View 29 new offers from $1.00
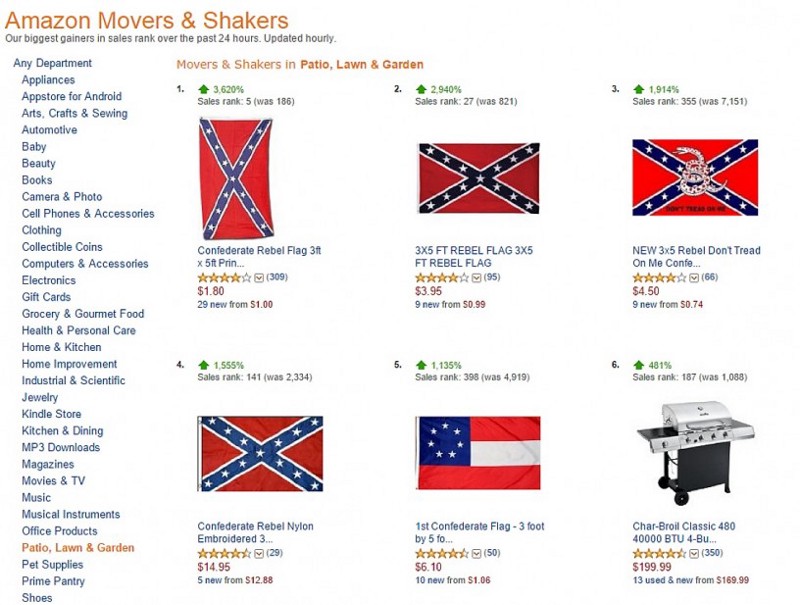The width and height of the screenshot is (800, 605). coord(235,304)
